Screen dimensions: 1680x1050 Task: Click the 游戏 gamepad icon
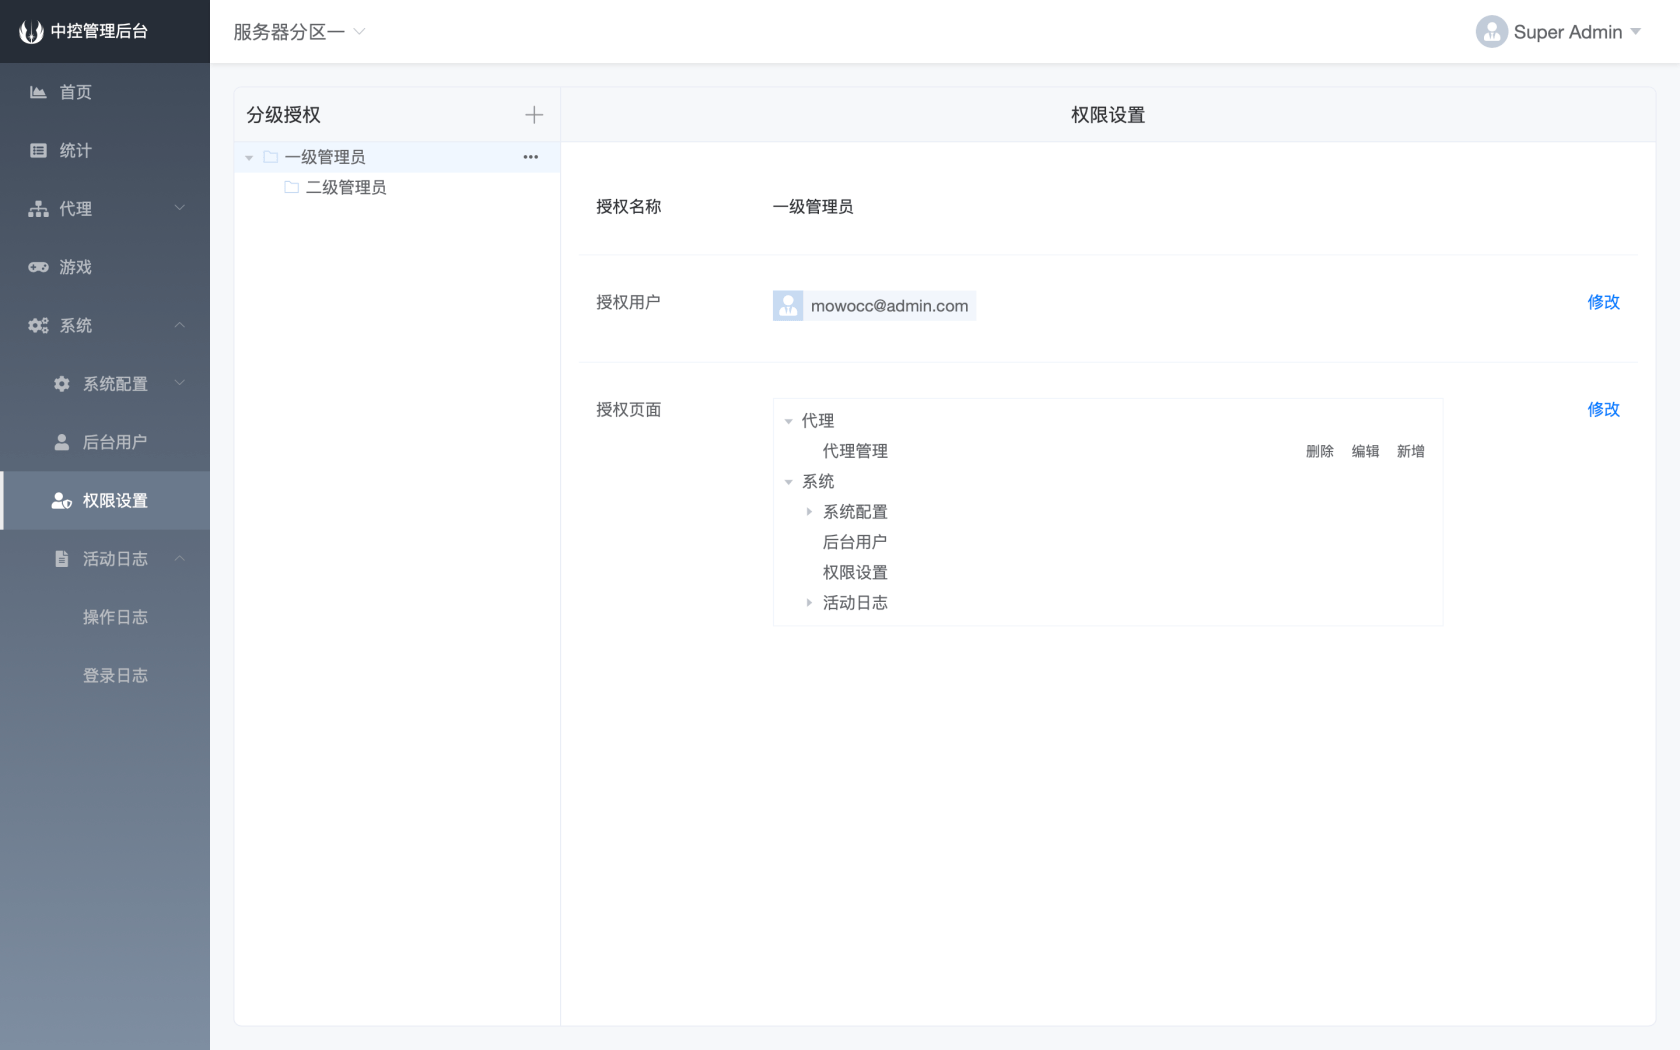38,267
